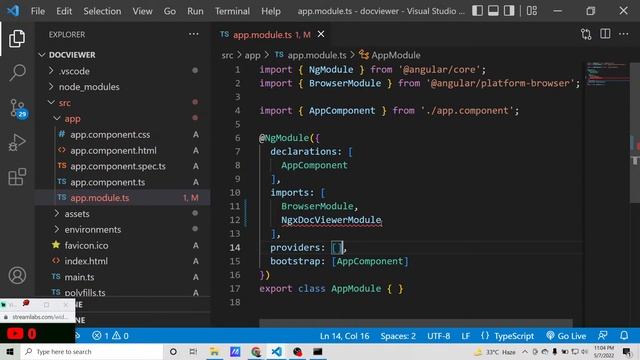640x360 pixels.
Task: Open the Help menu
Action: 271,11
